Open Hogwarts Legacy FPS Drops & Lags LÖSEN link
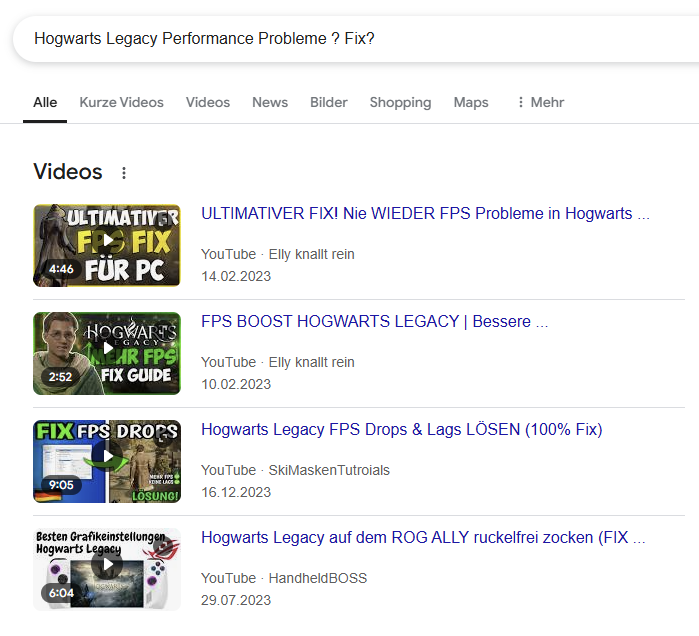This screenshot has width=699, height=636. 402,430
